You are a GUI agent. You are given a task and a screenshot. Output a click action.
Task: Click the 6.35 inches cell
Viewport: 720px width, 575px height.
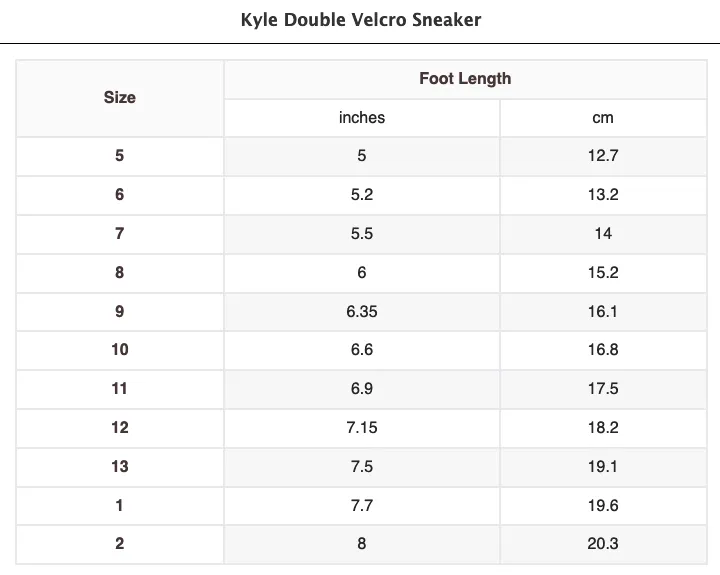pyautogui.click(x=362, y=312)
